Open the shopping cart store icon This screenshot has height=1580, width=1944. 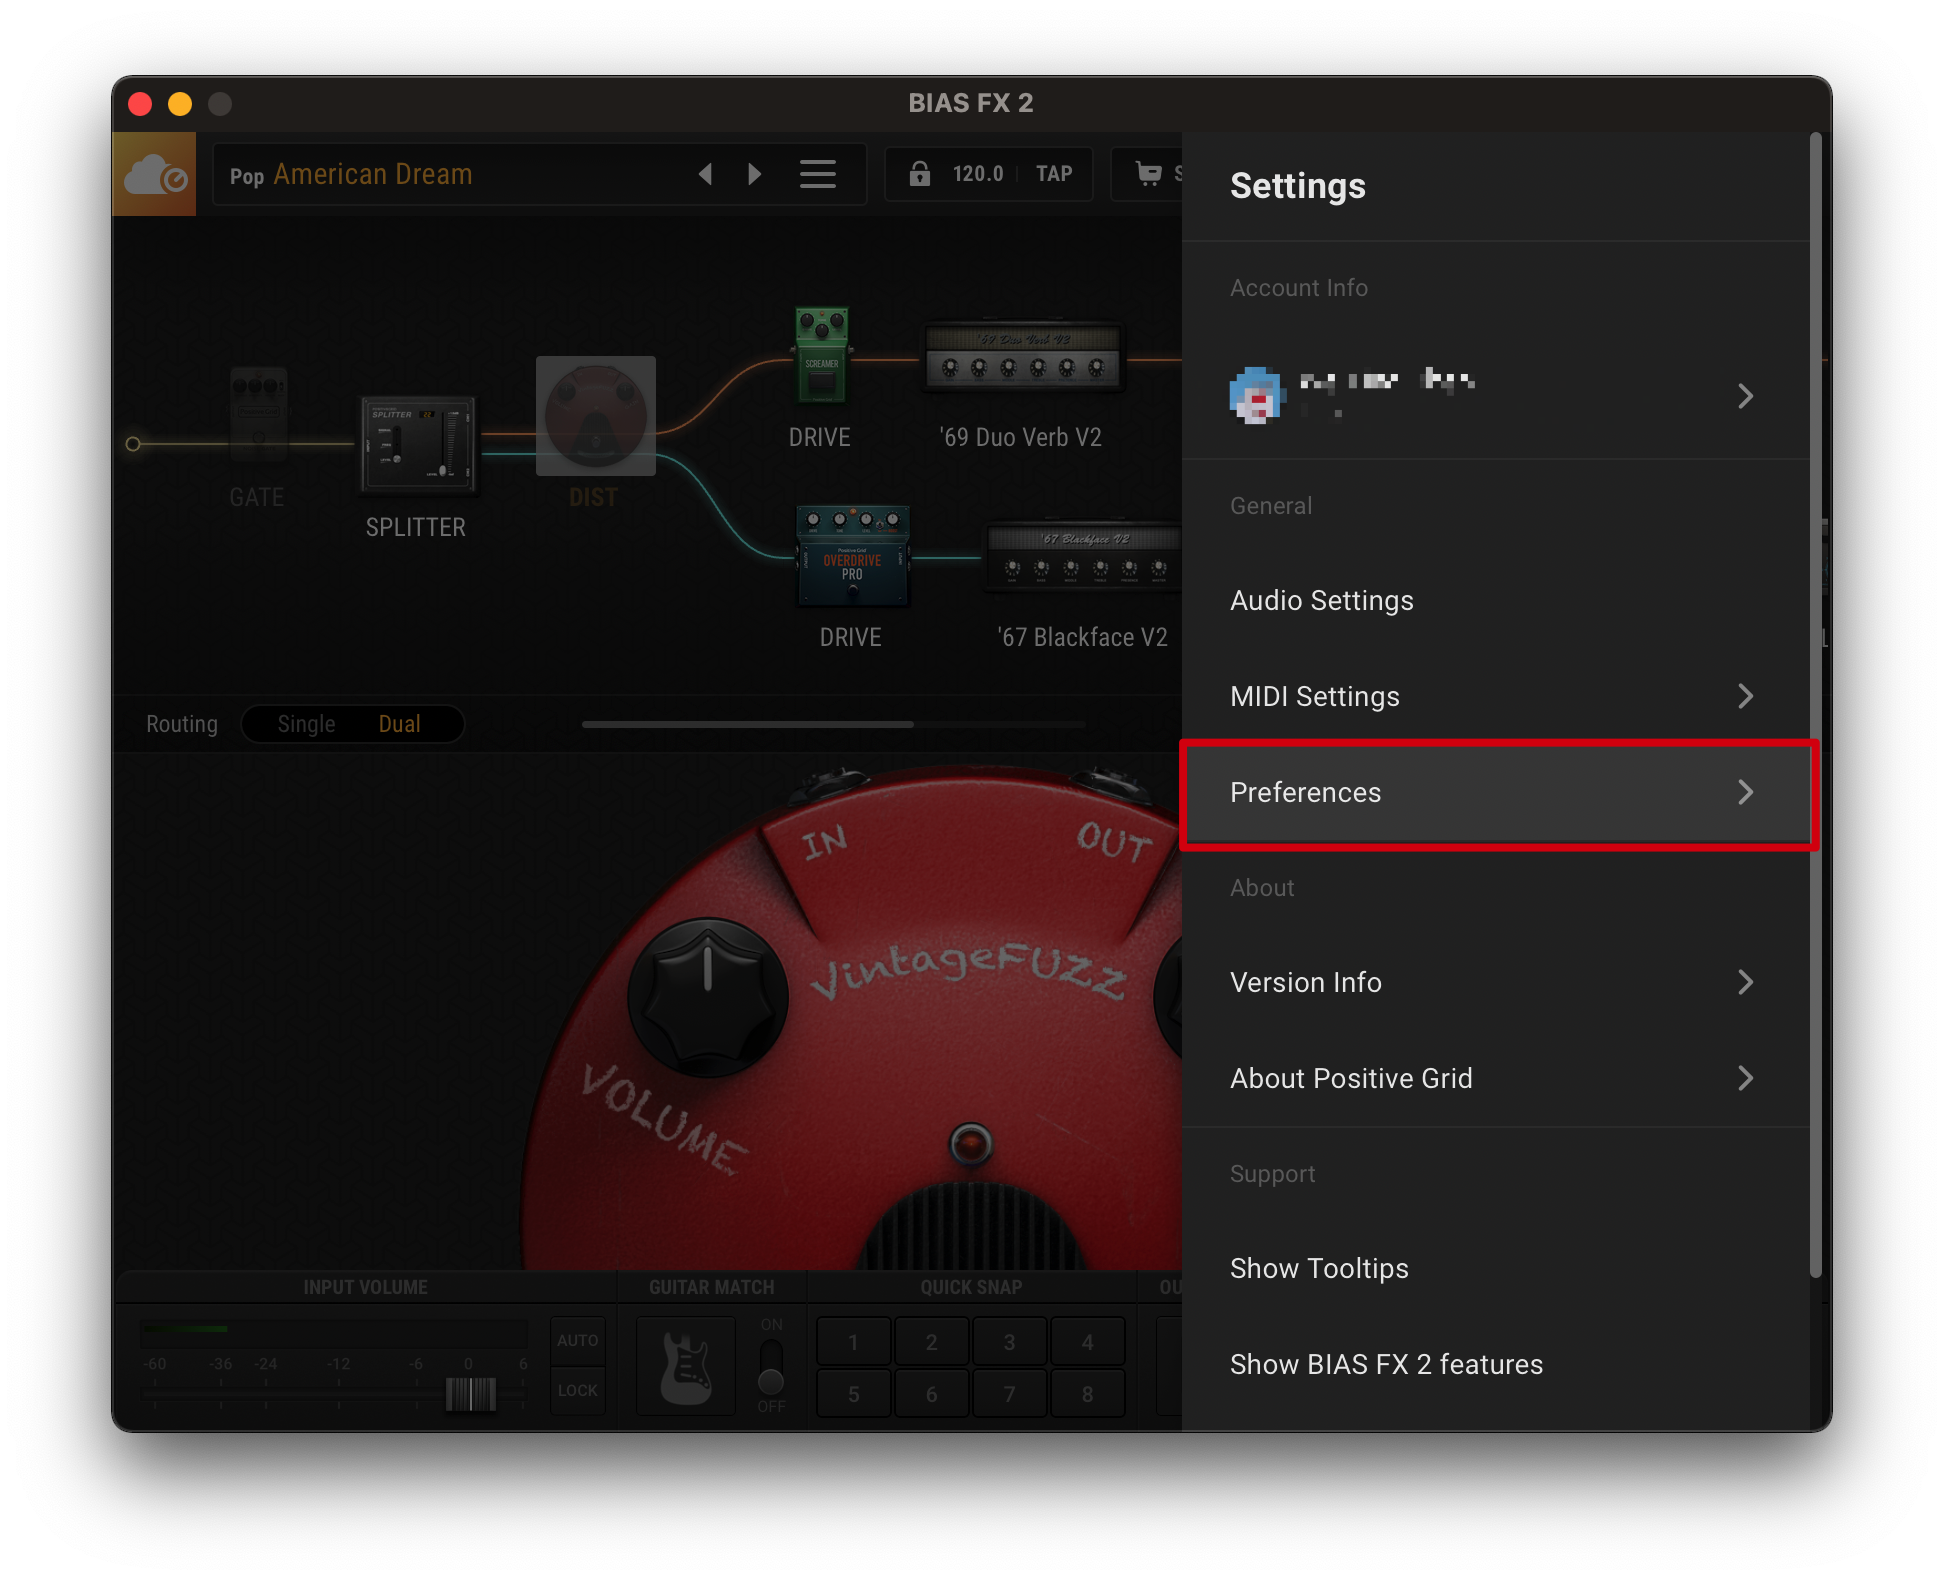pos(1149,174)
